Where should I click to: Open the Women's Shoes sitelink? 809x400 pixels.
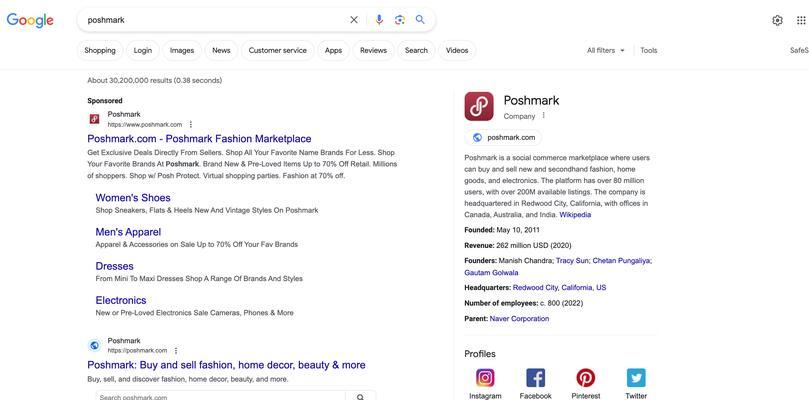pyautogui.click(x=133, y=198)
